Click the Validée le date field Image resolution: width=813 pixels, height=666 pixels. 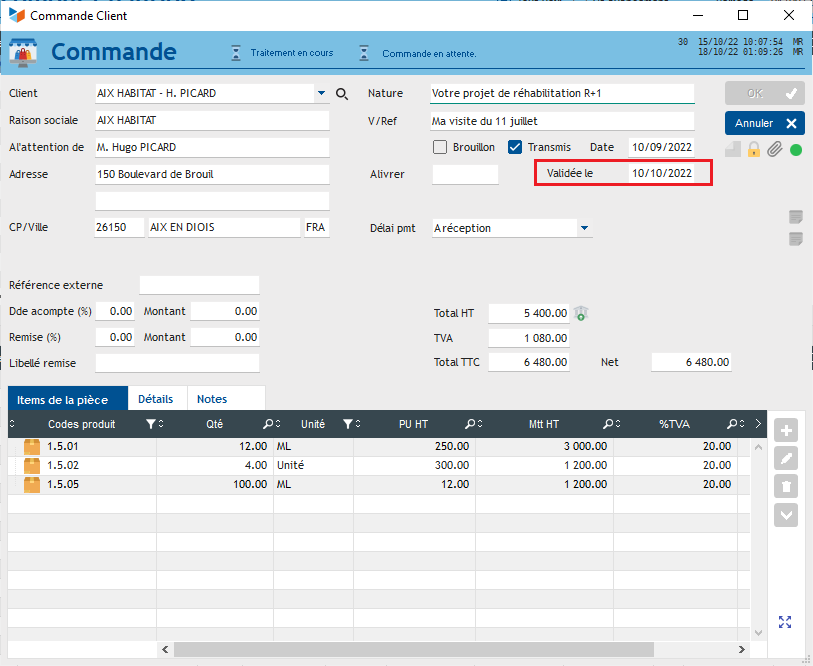tap(661, 173)
